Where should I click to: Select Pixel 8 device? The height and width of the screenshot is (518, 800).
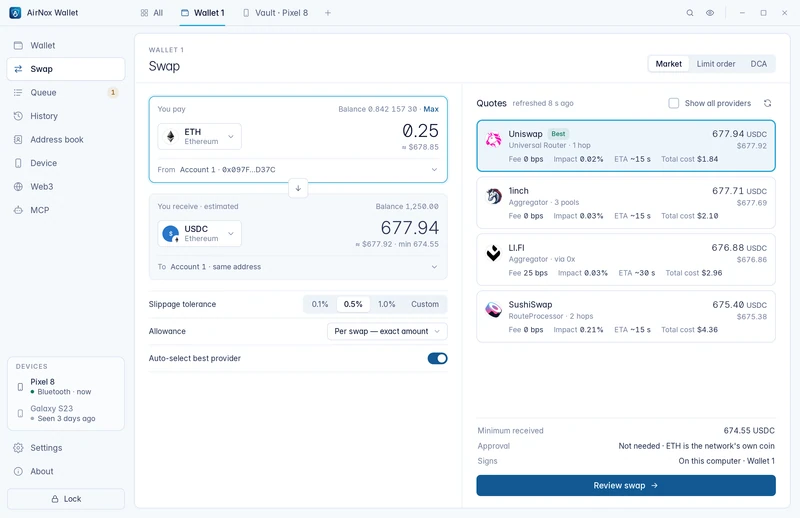point(66,386)
